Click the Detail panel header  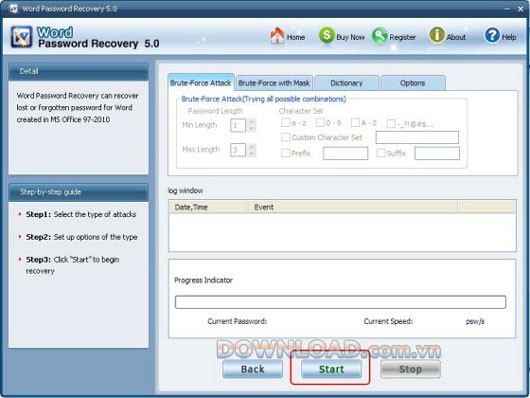78,72
